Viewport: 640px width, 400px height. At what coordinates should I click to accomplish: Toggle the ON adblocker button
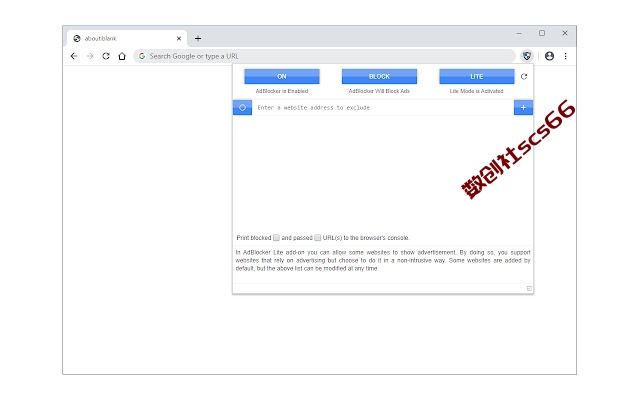pyautogui.click(x=282, y=76)
